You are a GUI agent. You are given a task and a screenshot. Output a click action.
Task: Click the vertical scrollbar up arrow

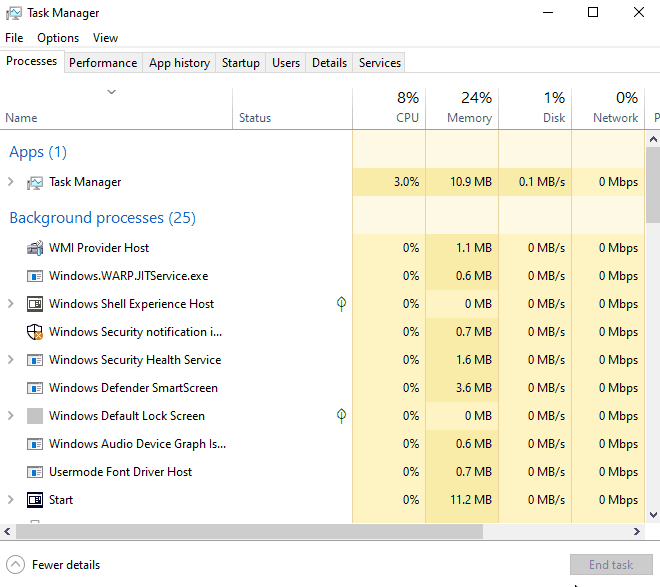[x=653, y=139]
